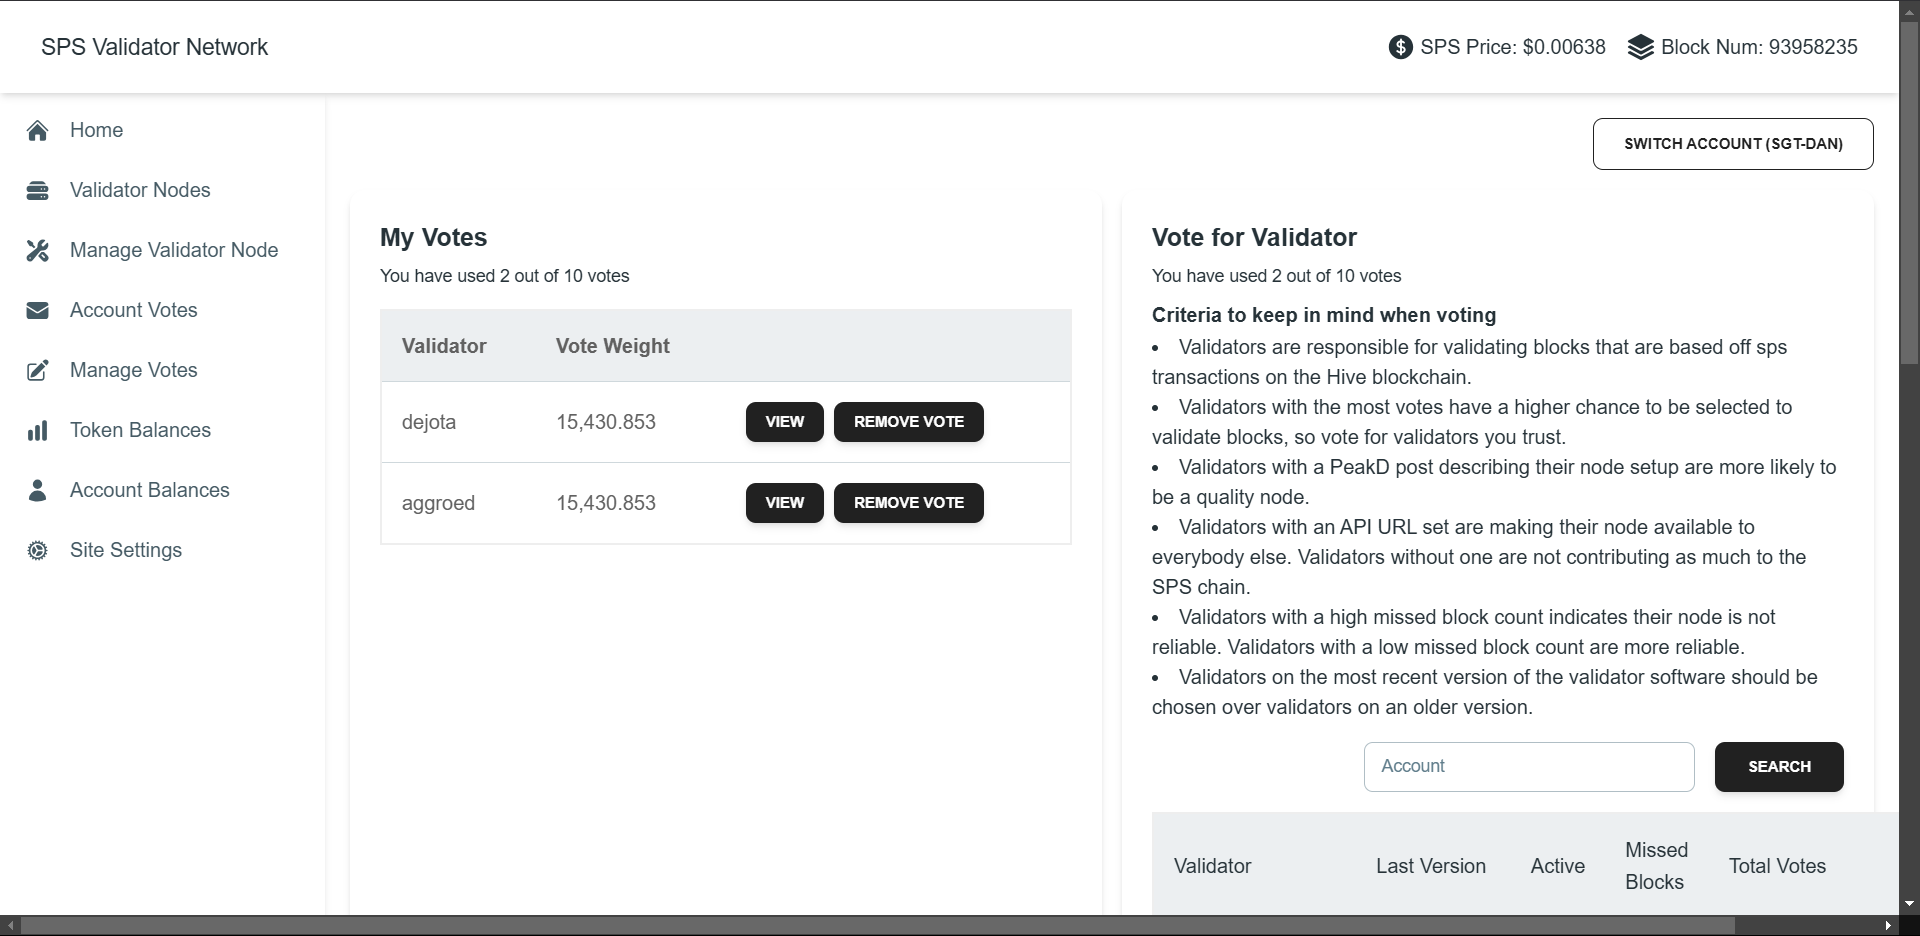
Task: Click the Token Balances bar chart icon
Action: [x=38, y=430]
